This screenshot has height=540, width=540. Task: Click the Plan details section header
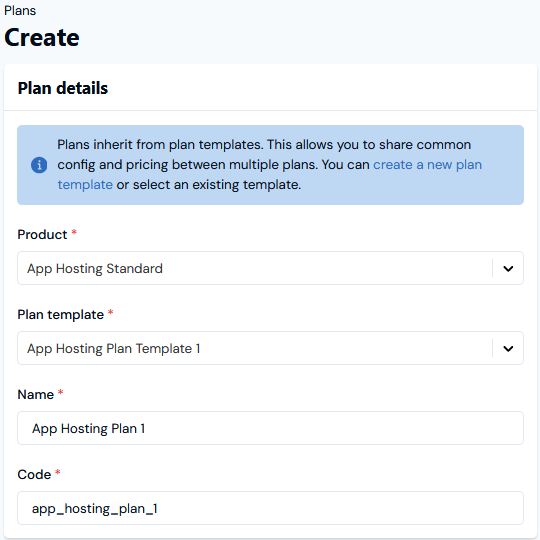click(x=63, y=88)
